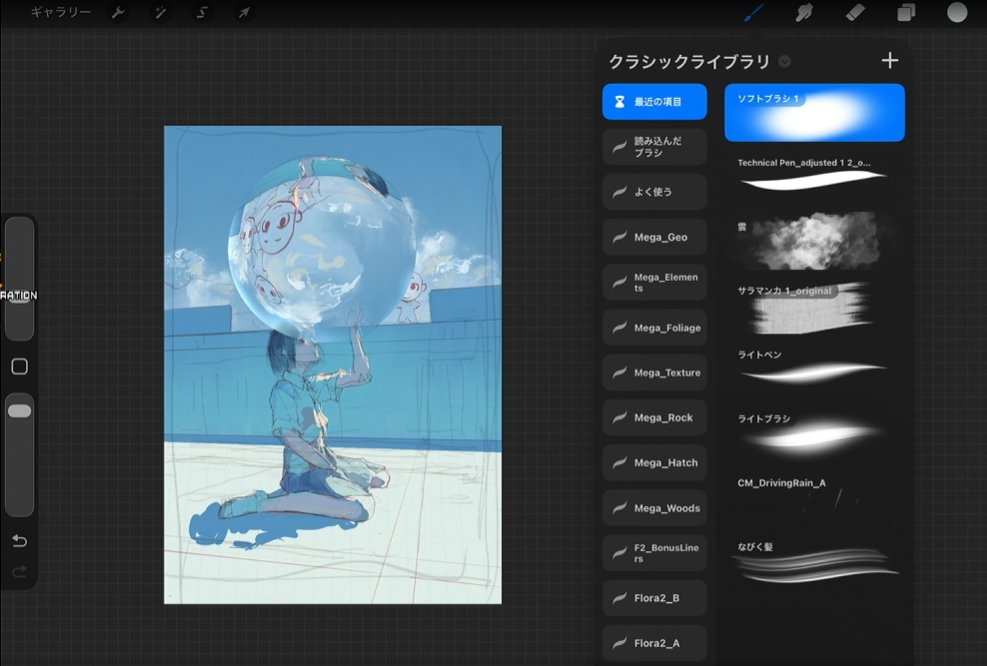
Task: Select the Smudge finger tool
Action: point(804,12)
